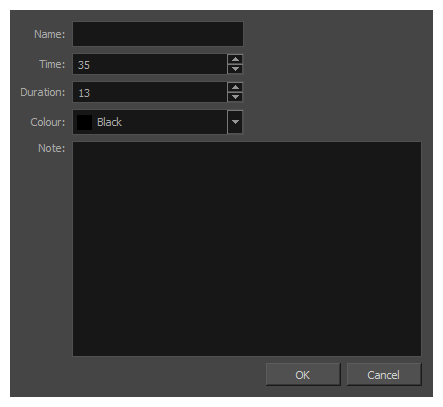The height and width of the screenshot is (407, 443).
Task: Dismiss dialog with Cancel button
Action: pos(384,375)
